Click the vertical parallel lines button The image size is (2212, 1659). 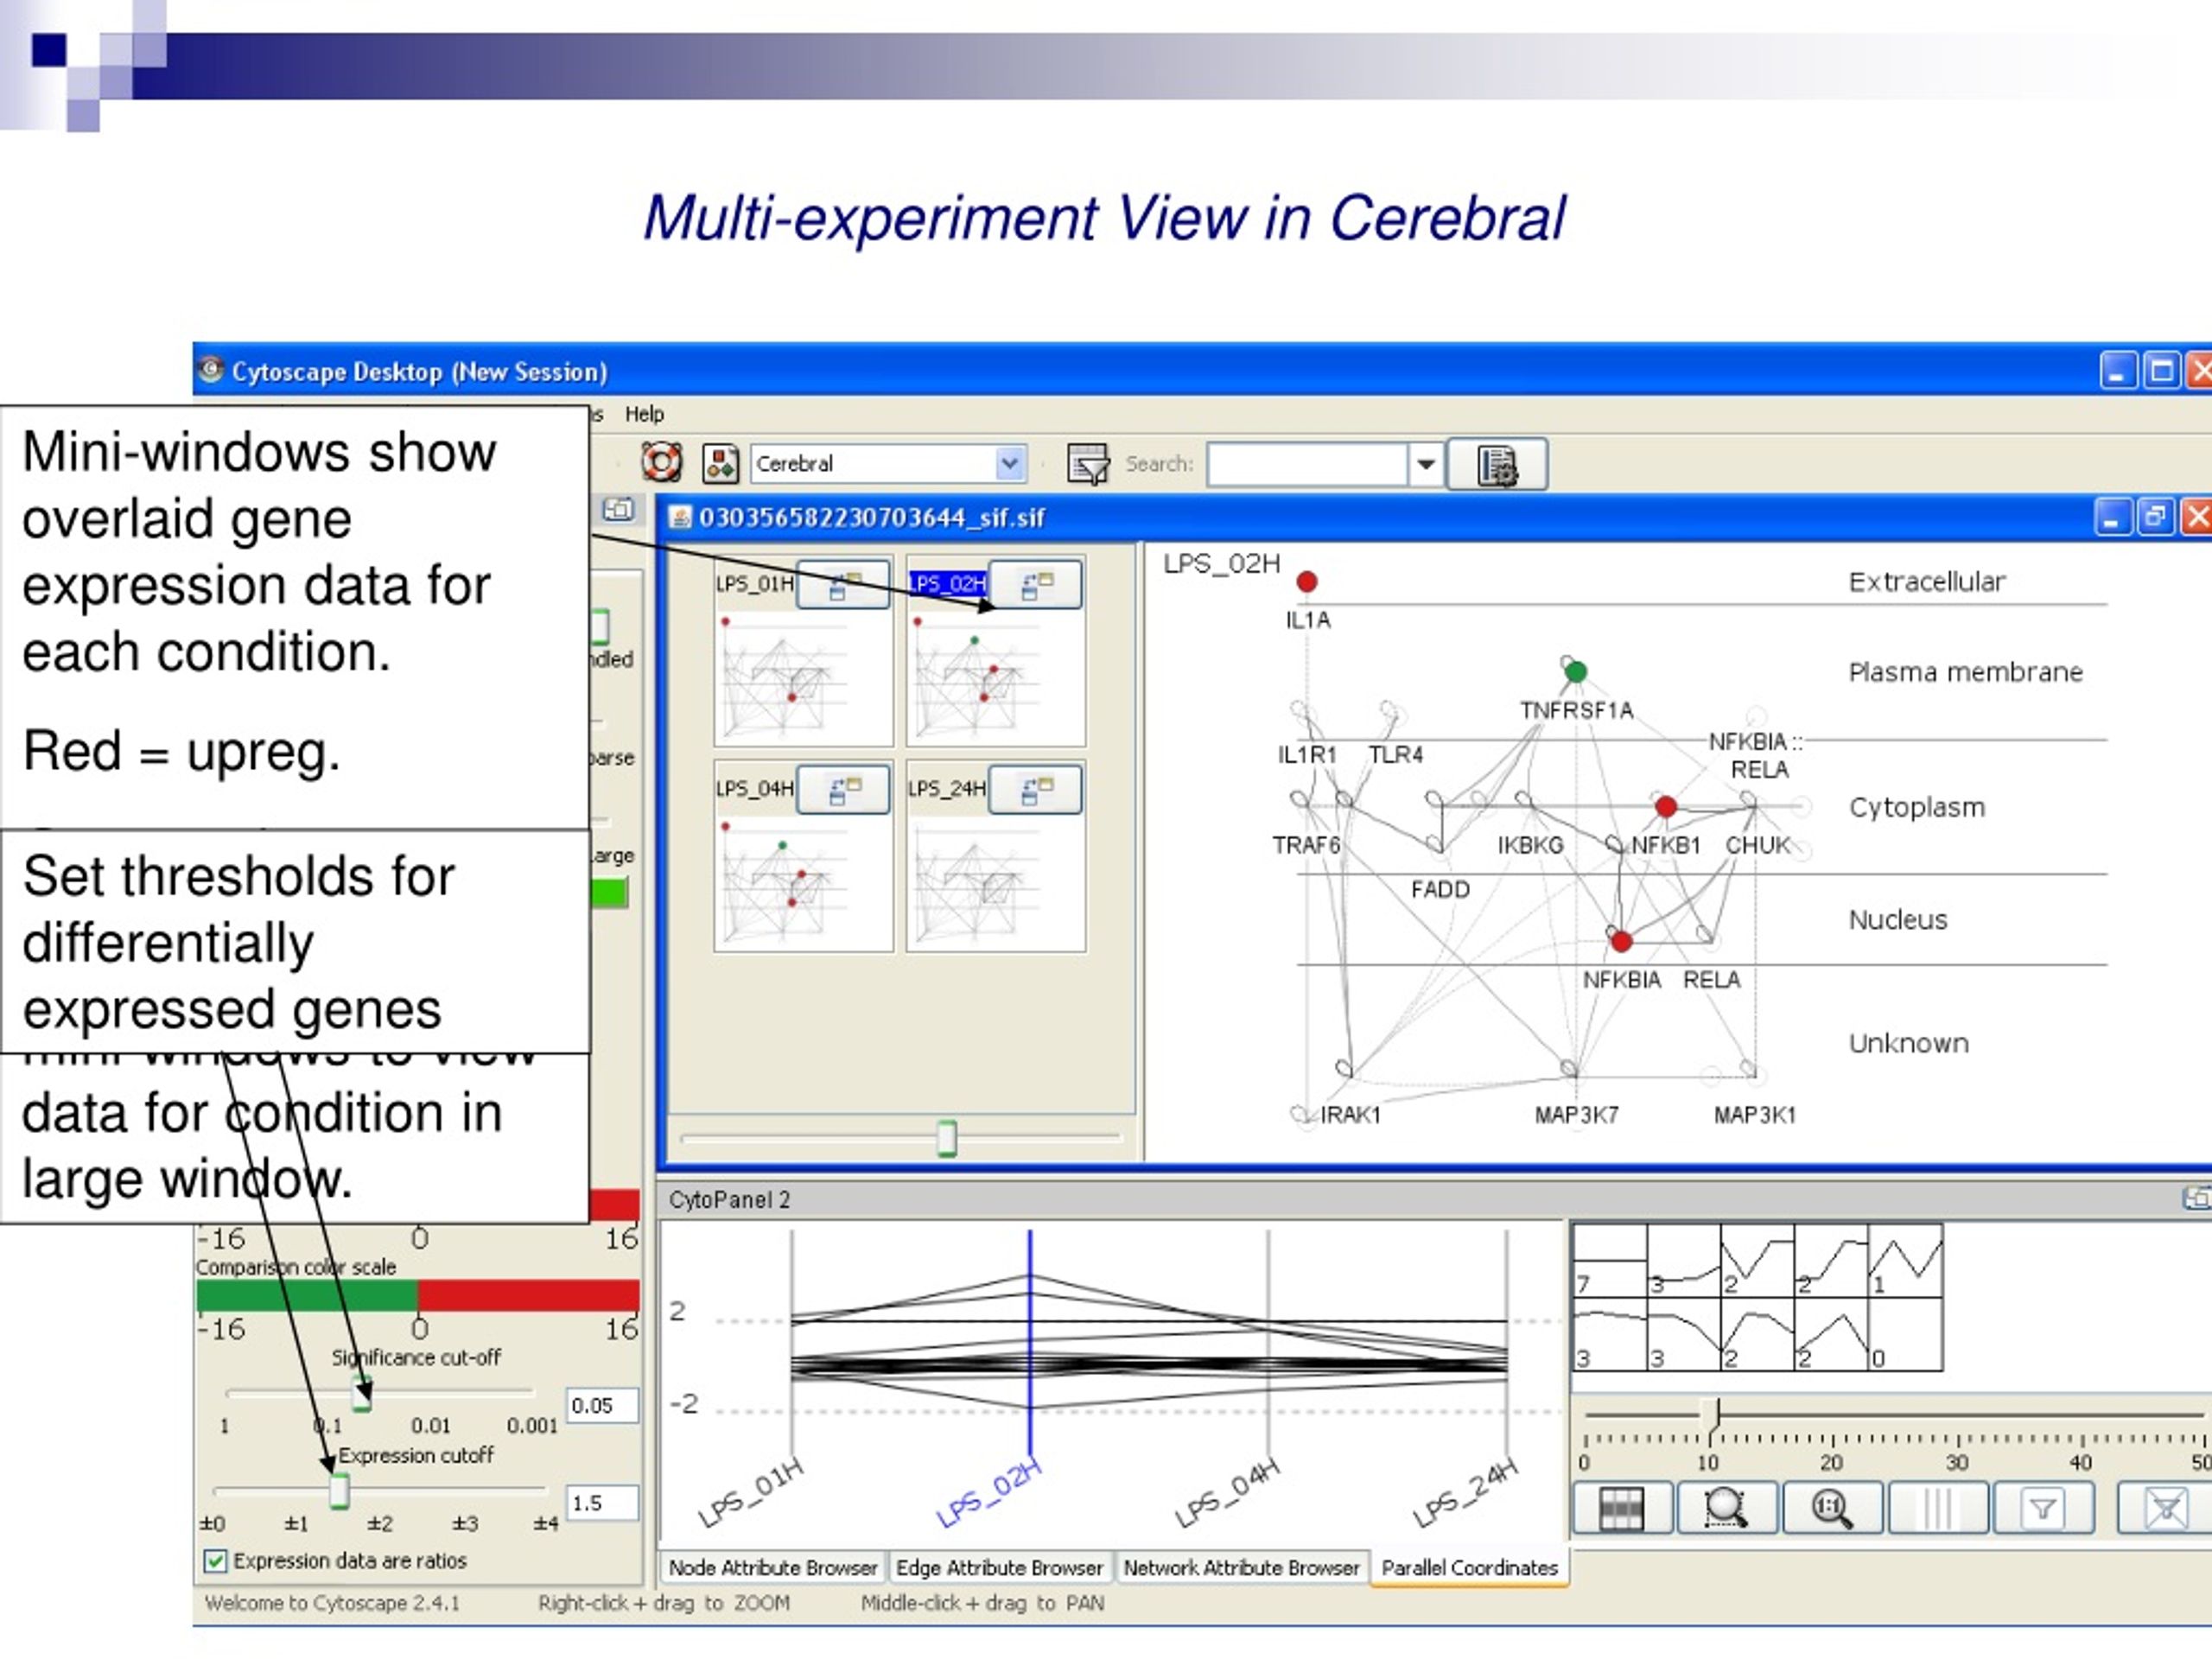(1937, 1508)
